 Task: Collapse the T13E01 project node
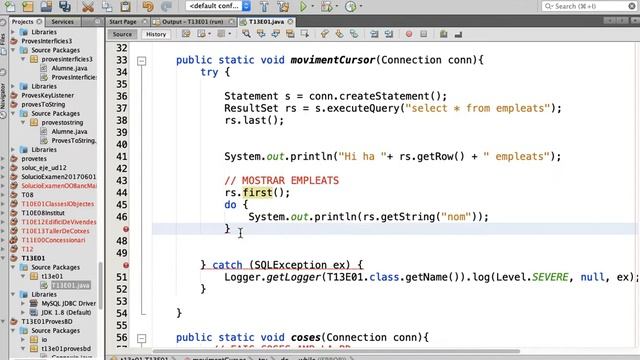pos(3,258)
